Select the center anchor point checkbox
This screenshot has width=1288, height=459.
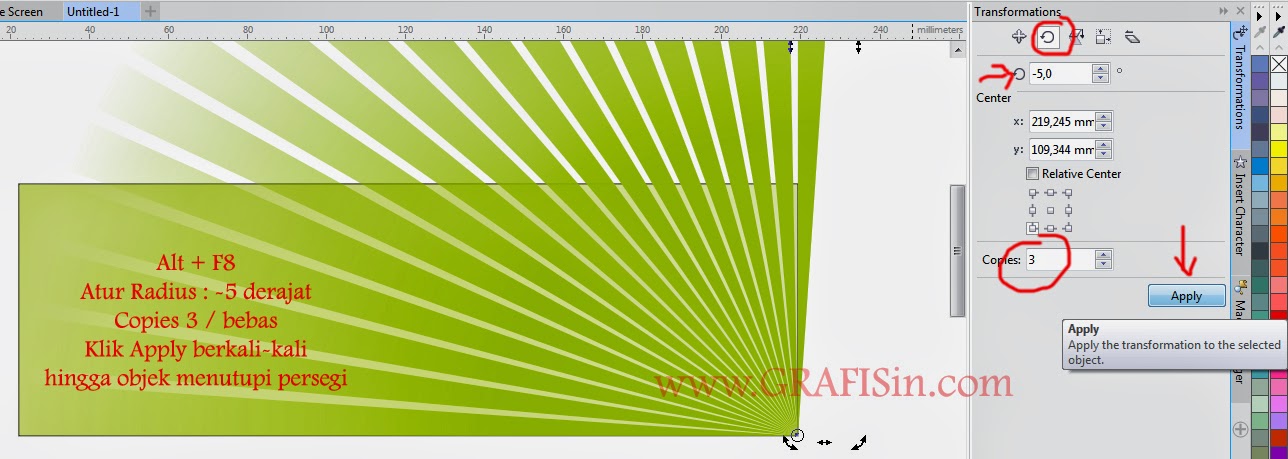point(1050,211)
